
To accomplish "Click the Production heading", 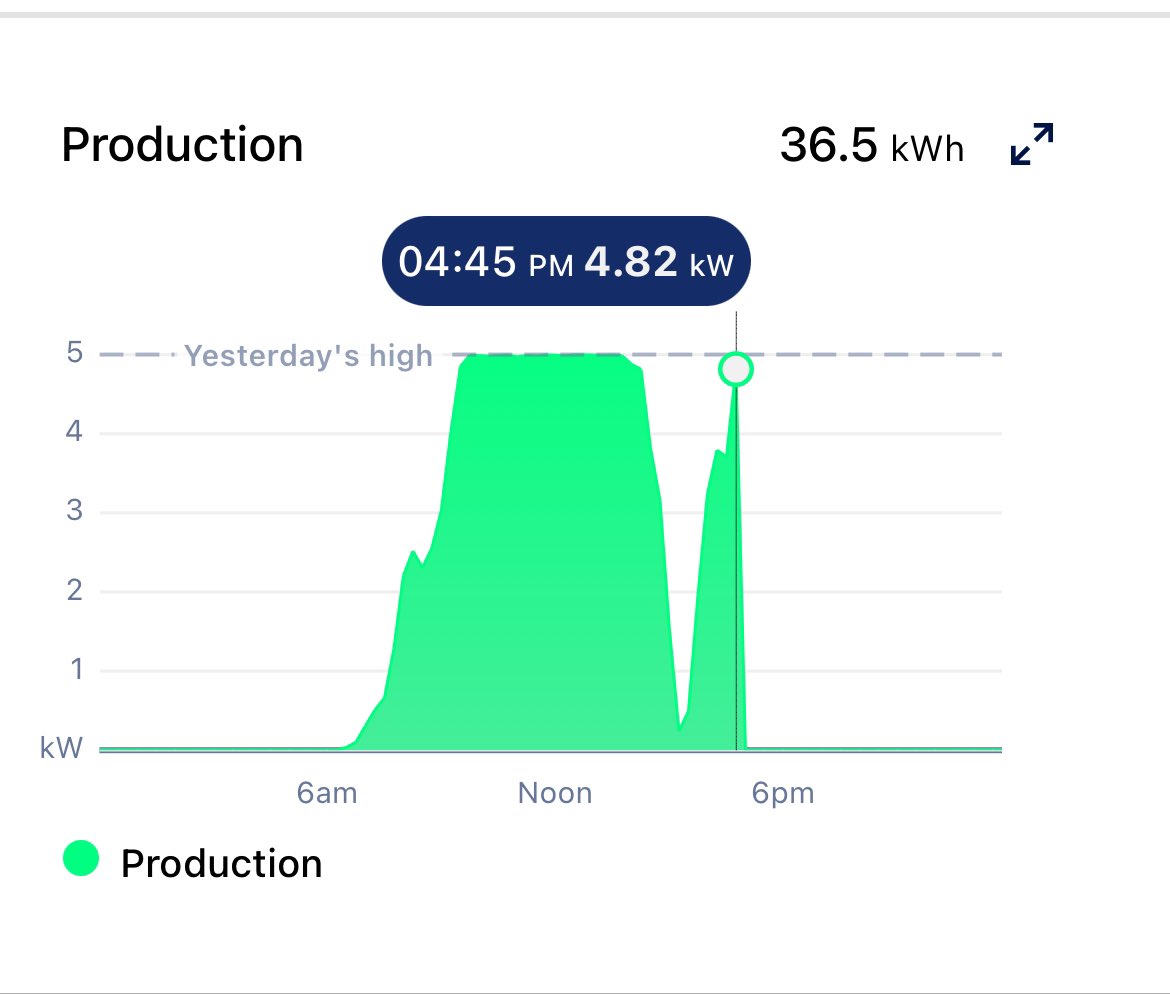I will (x=182, y=145).
